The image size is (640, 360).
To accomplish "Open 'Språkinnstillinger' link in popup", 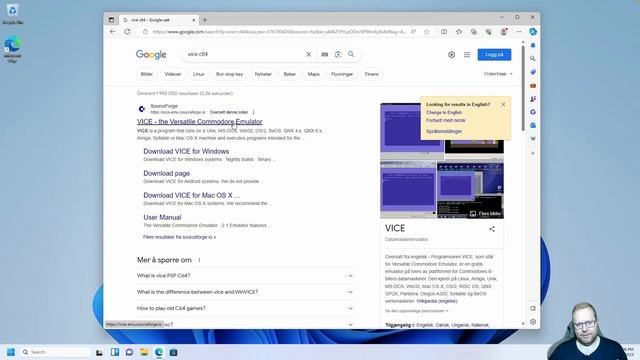I will click(444, 131).
